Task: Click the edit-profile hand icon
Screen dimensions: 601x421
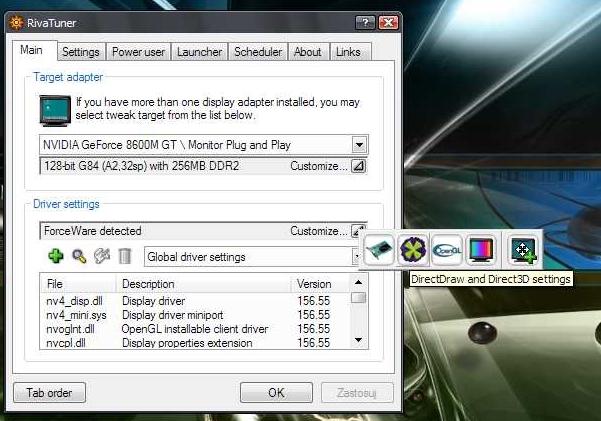Action: (x=102, y=256)
